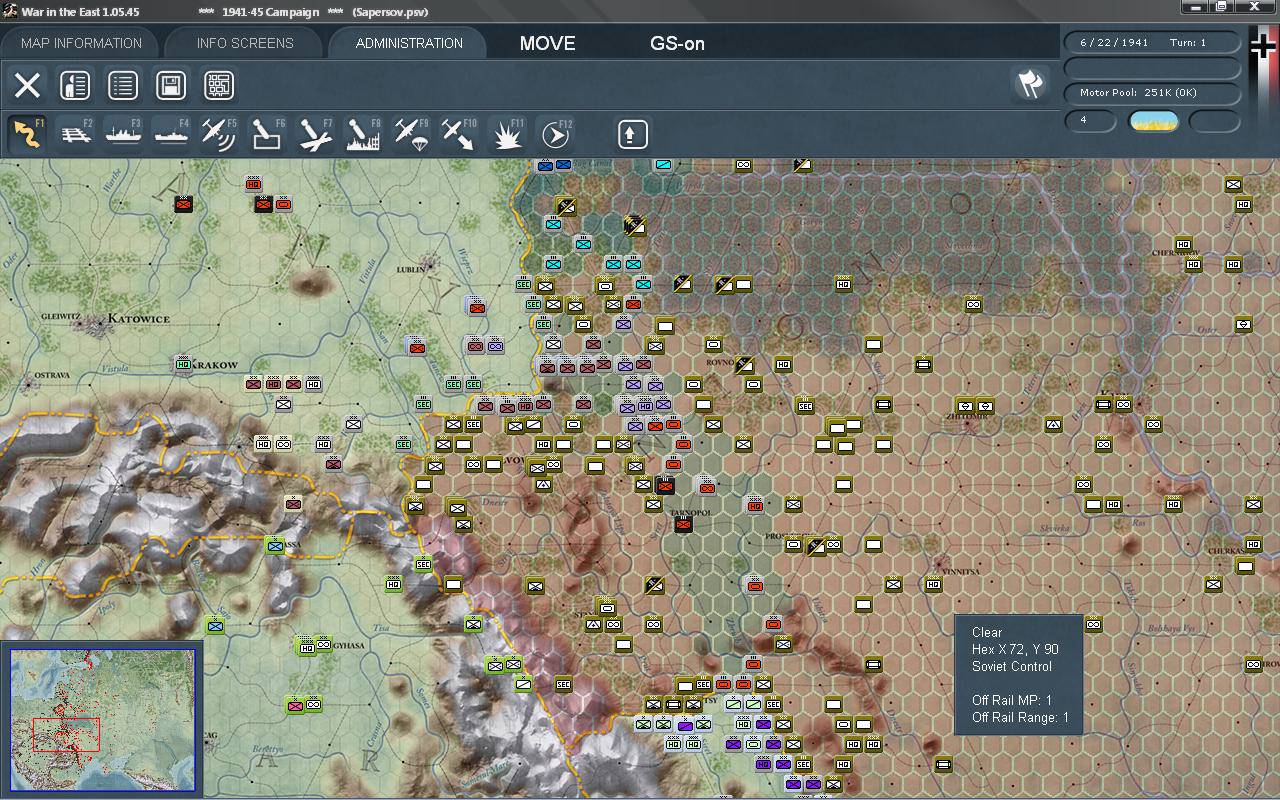Select the F1 ground Move mode icon

click(27, 134)
